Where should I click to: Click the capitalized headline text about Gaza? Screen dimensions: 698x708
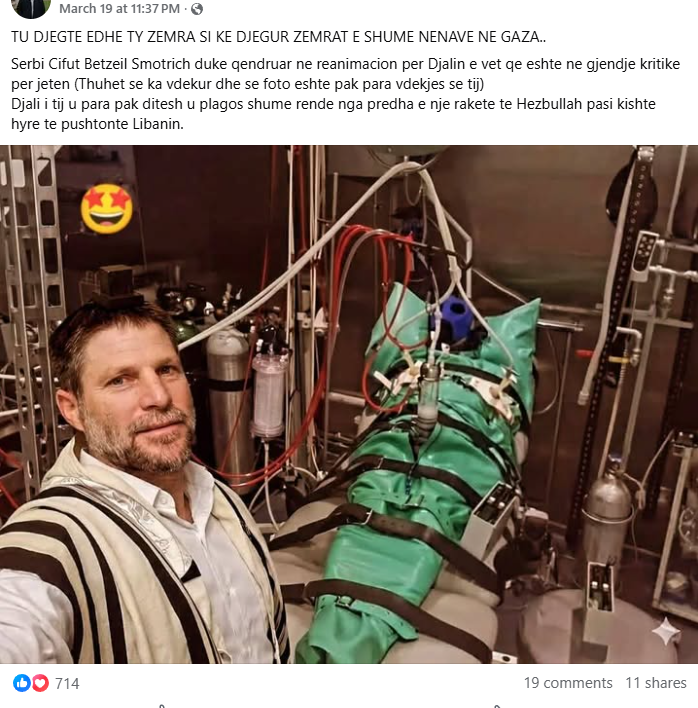(x=279, y=37)
